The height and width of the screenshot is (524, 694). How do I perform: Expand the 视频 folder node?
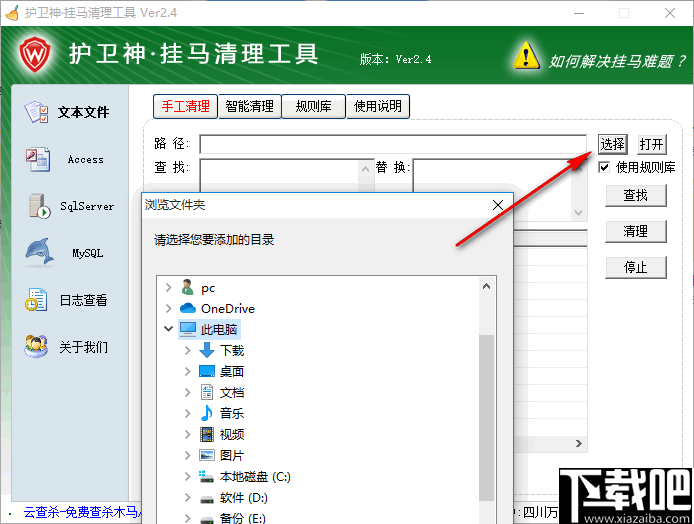coord(188,434)
